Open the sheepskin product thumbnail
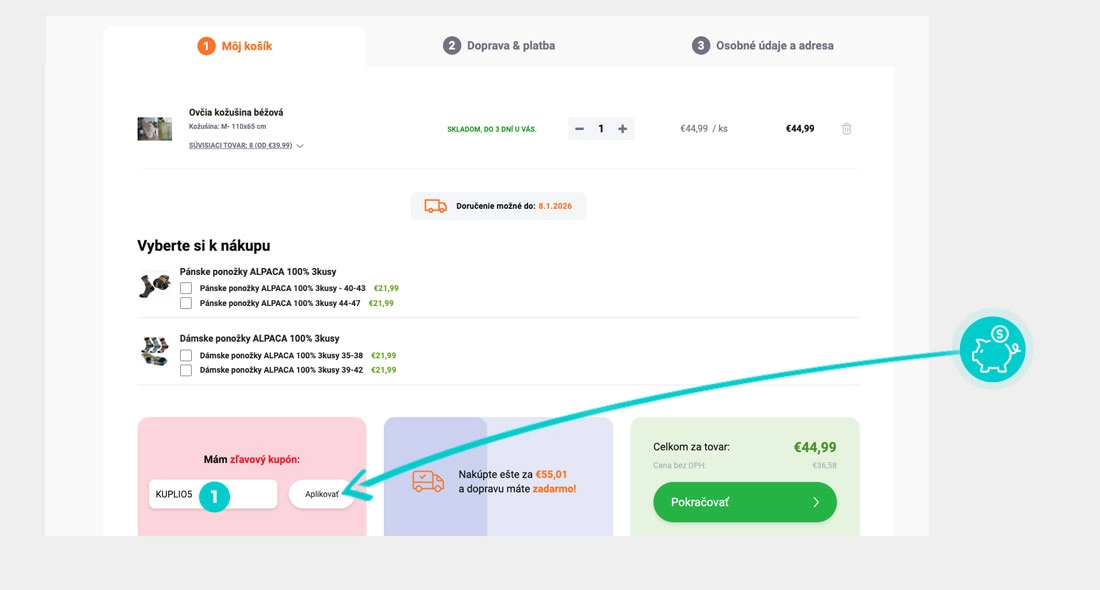 (155, 129)
